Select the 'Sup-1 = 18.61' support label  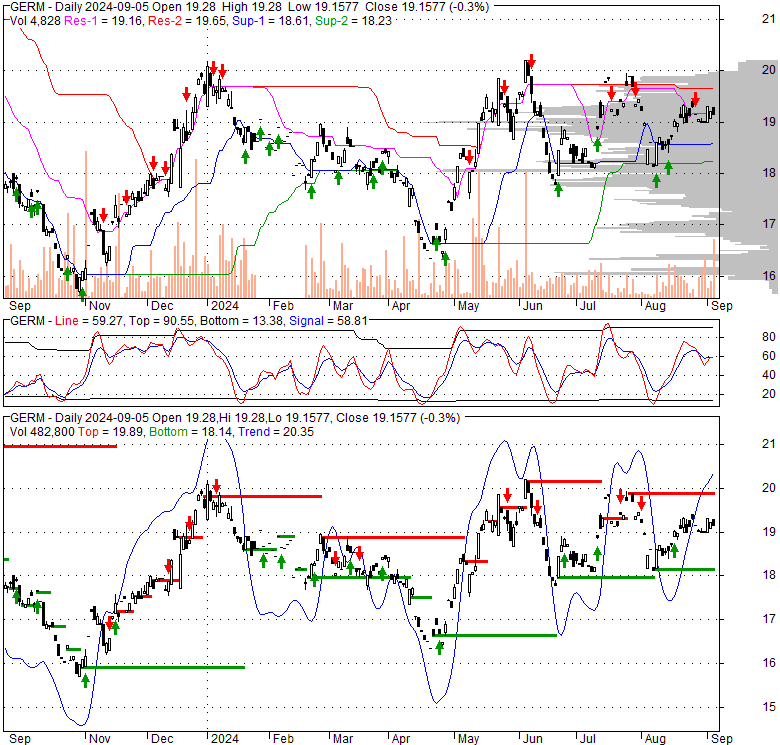click(x=270, y=21)
